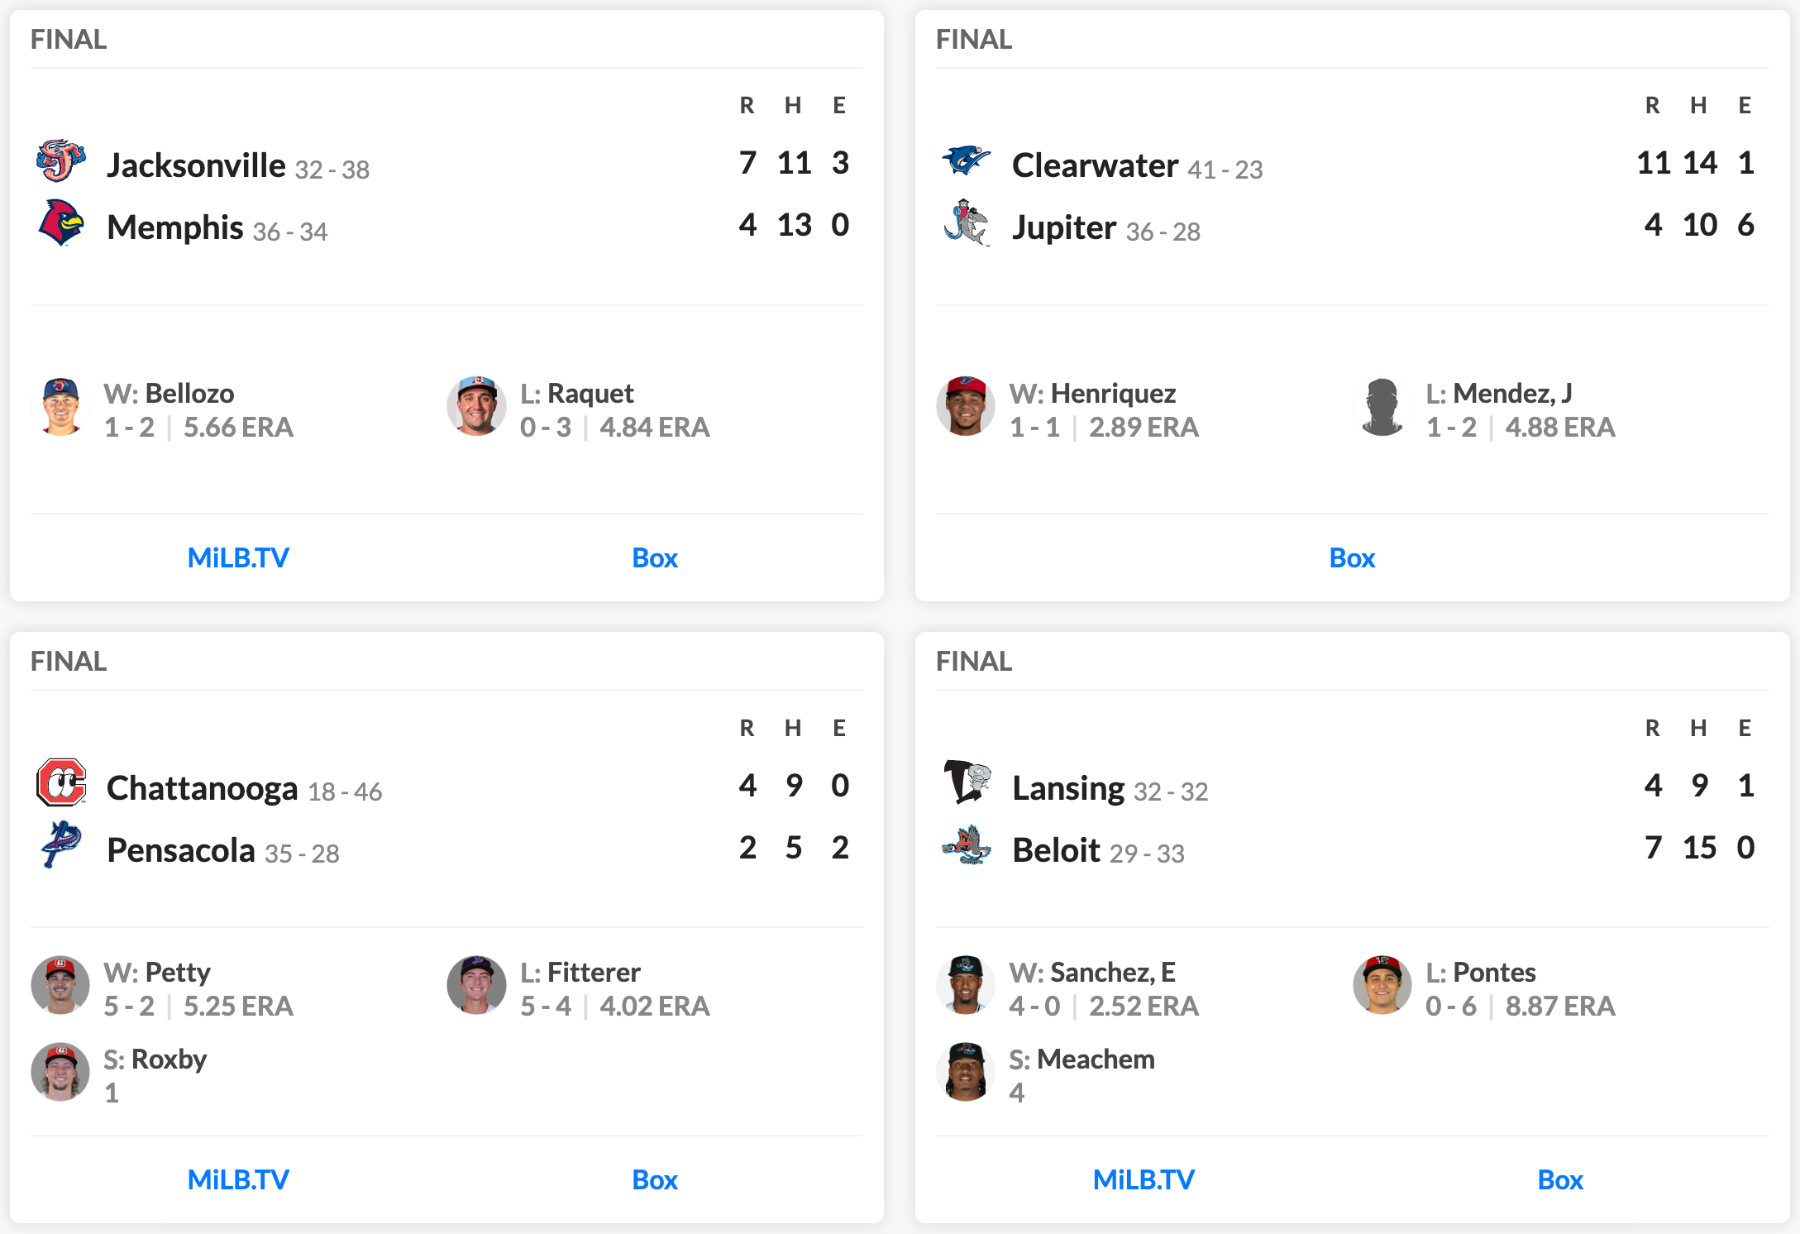Click the Lansing Lugnuts logo
1800x1234 pixels.
[x=966, y=783]
